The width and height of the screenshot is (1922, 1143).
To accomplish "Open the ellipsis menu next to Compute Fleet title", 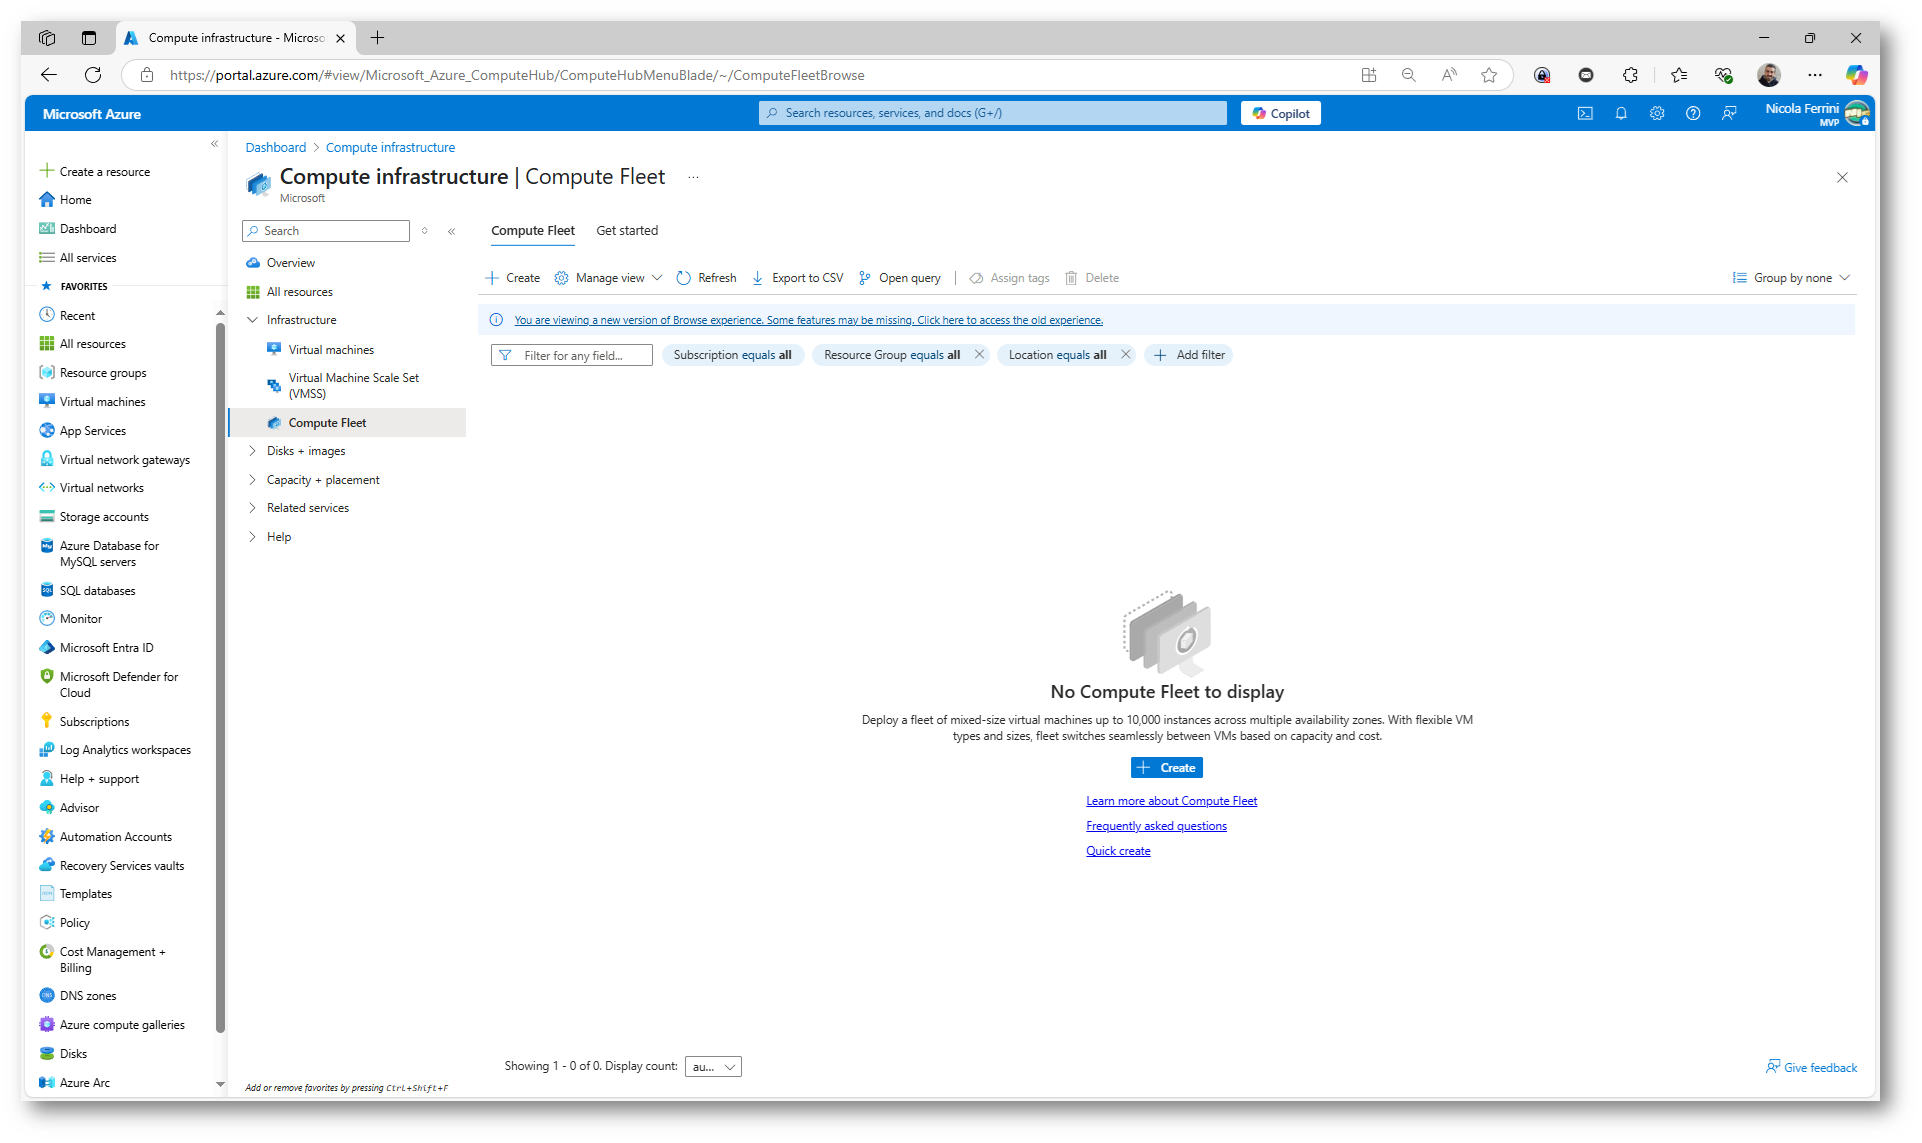I will 693,177.
